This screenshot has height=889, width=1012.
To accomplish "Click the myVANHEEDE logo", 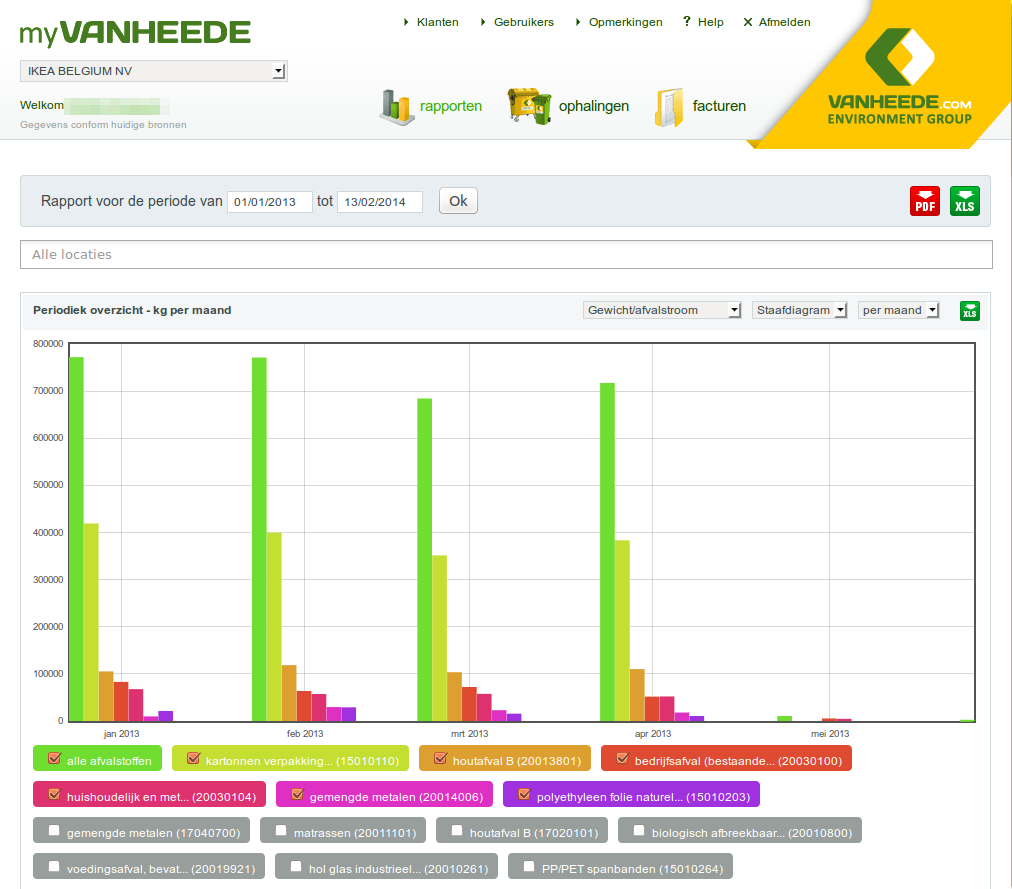I will tap(135, 33).
